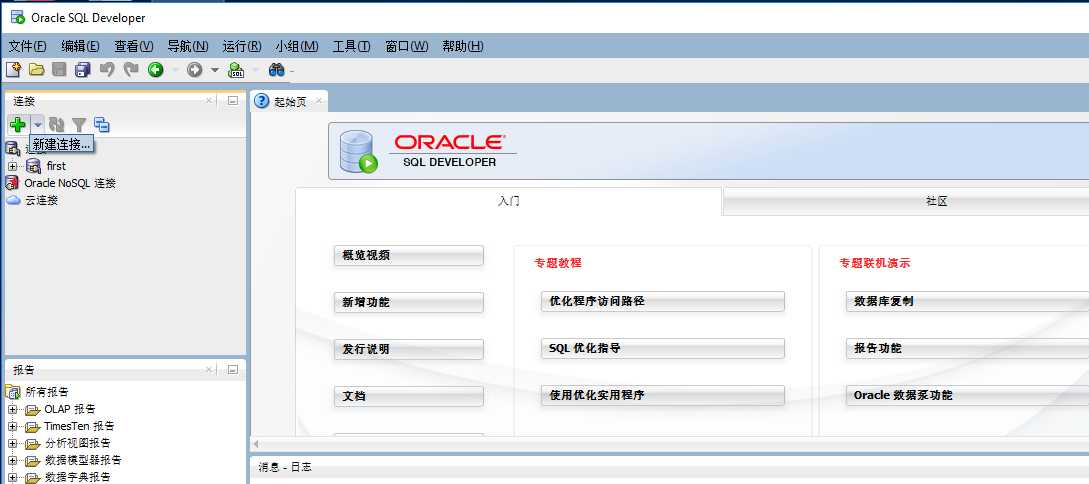Expand the TimesTen 报告 tree node
Image resolution: width=1089 pixels, height=484 pixels.
coord(12,426)
